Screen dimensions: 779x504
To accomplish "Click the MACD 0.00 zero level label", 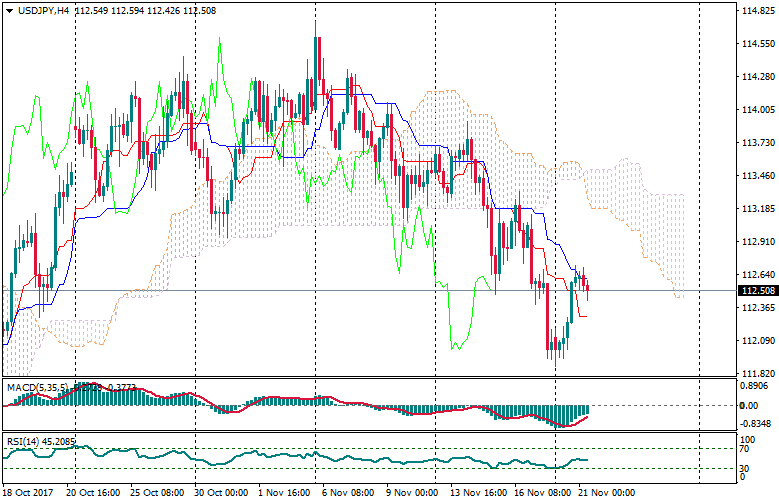I will 747,405.
